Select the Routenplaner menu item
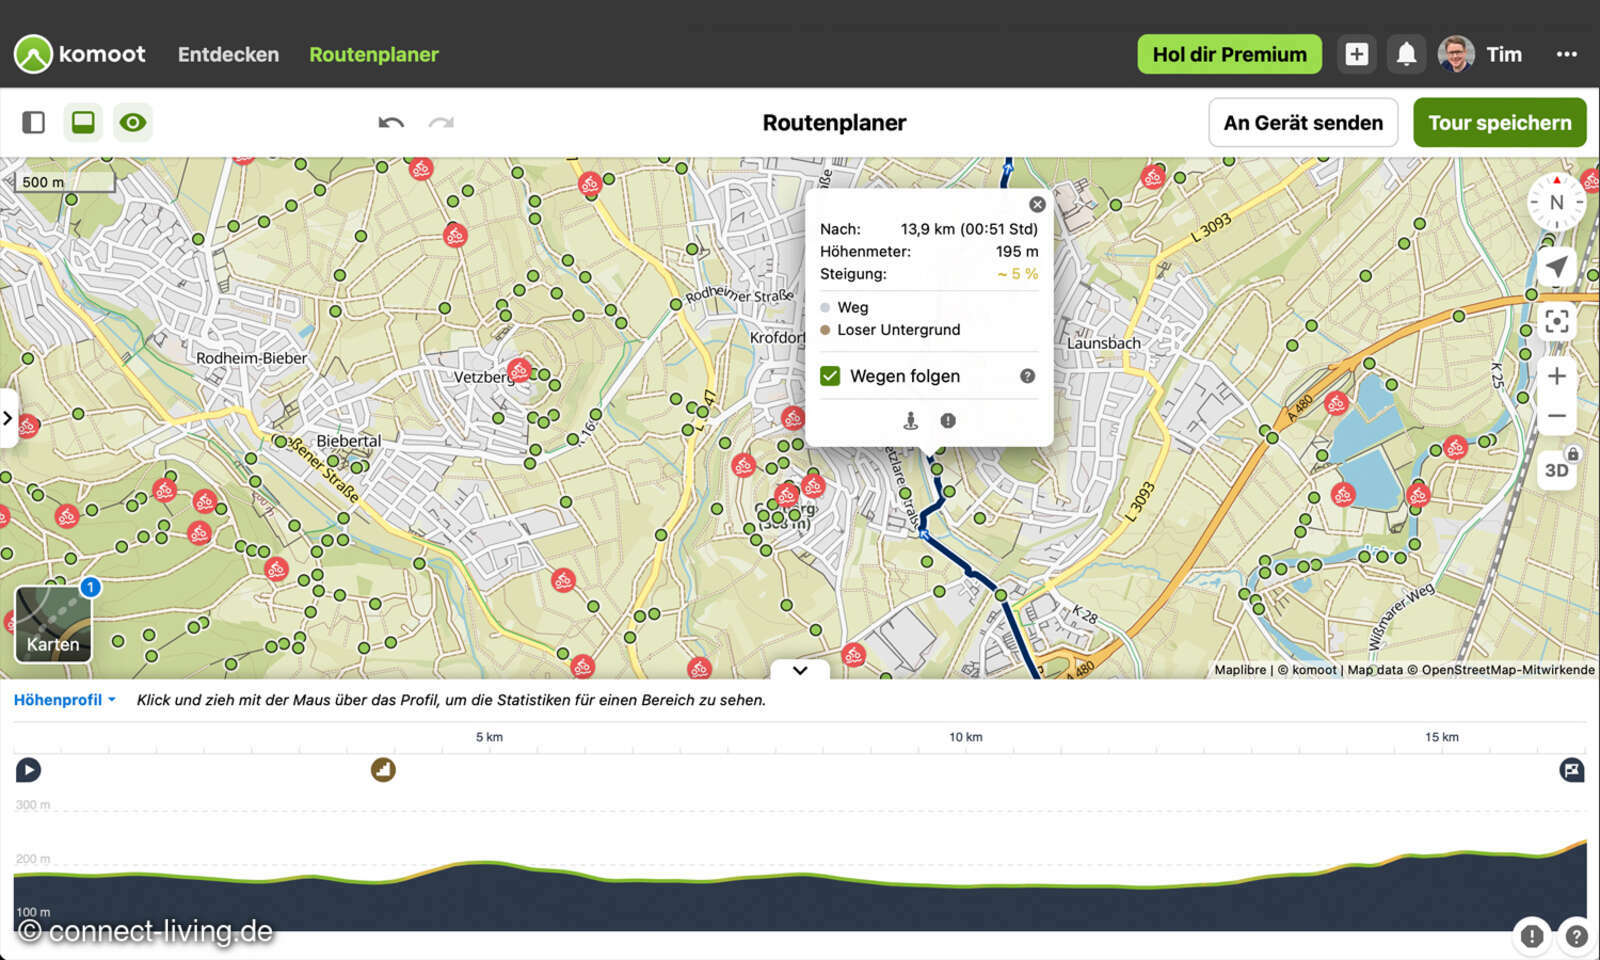The image size is (1600, 960). (x=373, y=54)
